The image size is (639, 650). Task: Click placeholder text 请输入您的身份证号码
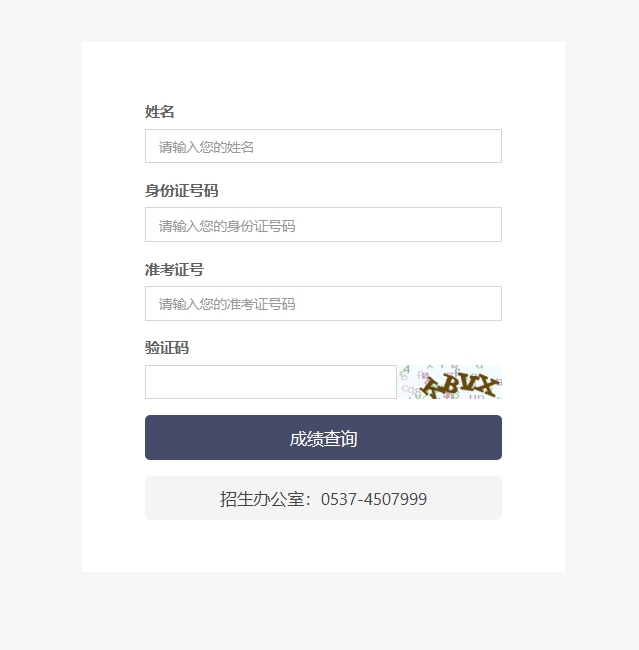227,226
